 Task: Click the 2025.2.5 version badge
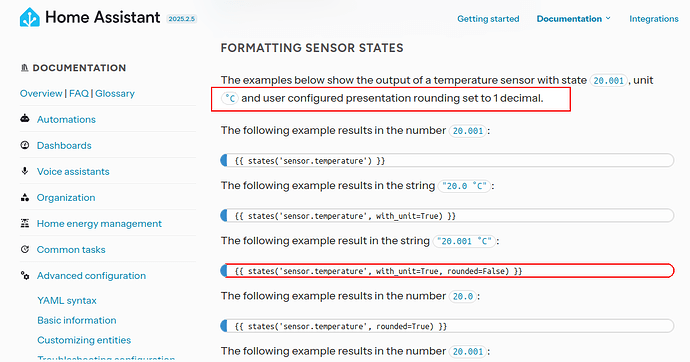(x=181, y=19)
